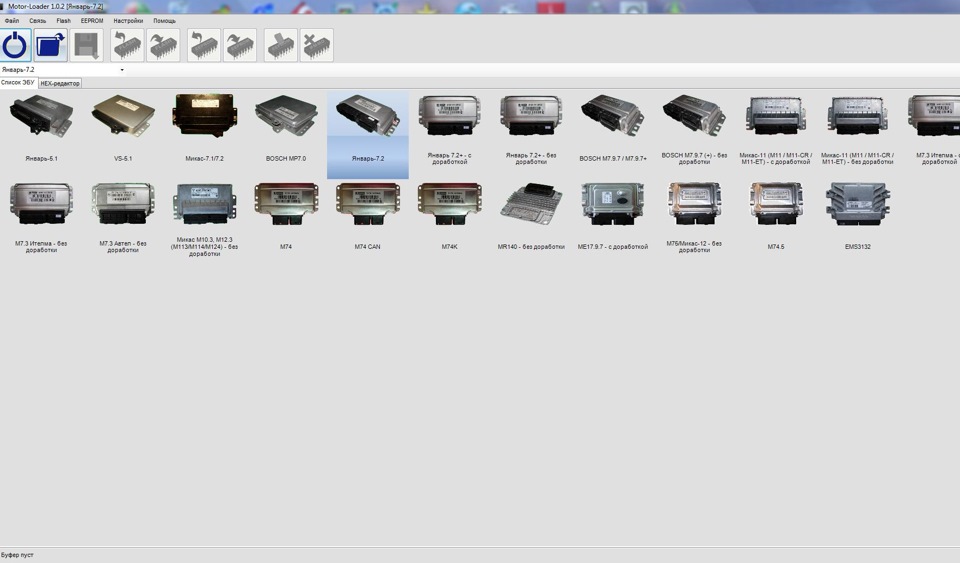960x563 pixels.
Task: Open the EEPROM menu
Action: 92,21
